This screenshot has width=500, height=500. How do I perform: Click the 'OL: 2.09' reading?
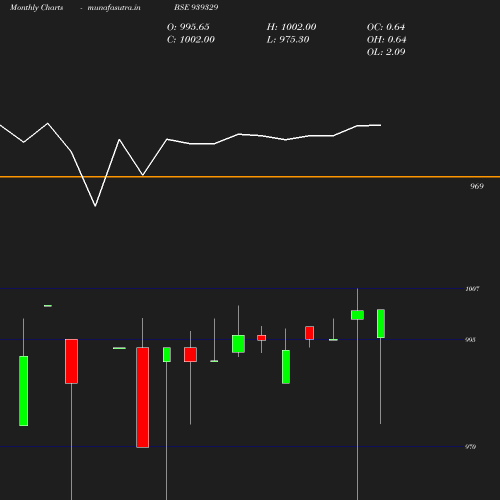[386, 52]
